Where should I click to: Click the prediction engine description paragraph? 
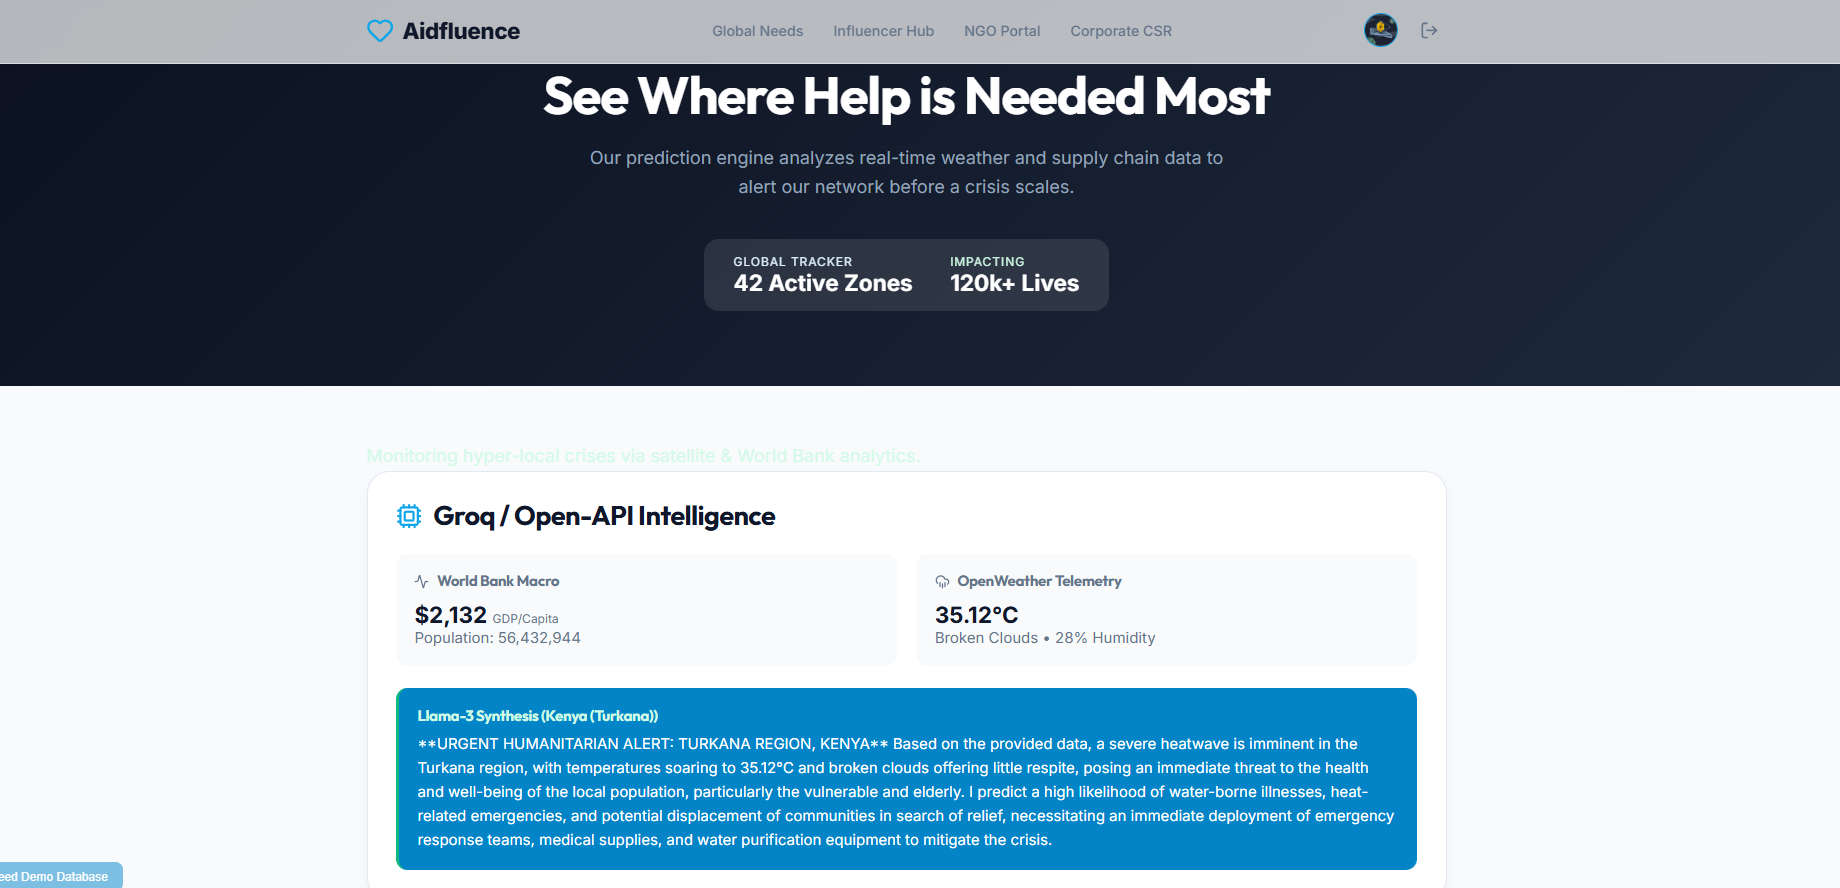point(906,172)
